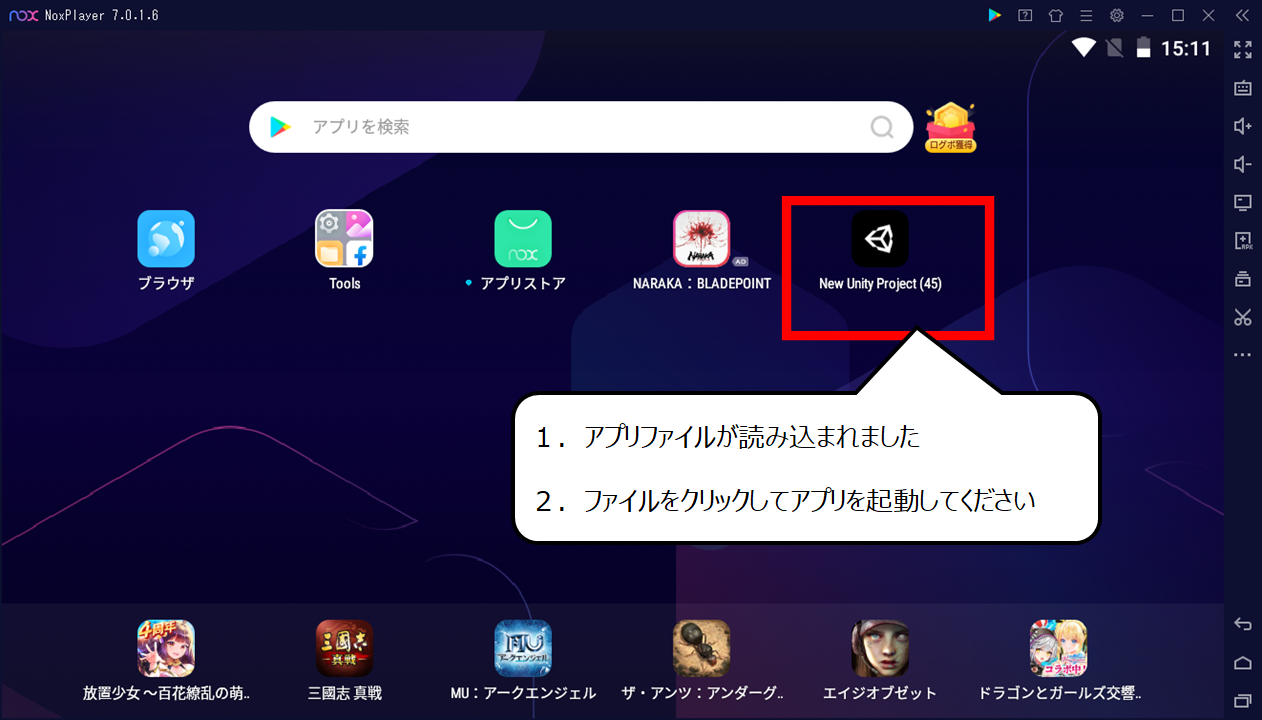Focus the アプリを検索 search field
This screenshot has height=720, width=1262.
[581, 127]
